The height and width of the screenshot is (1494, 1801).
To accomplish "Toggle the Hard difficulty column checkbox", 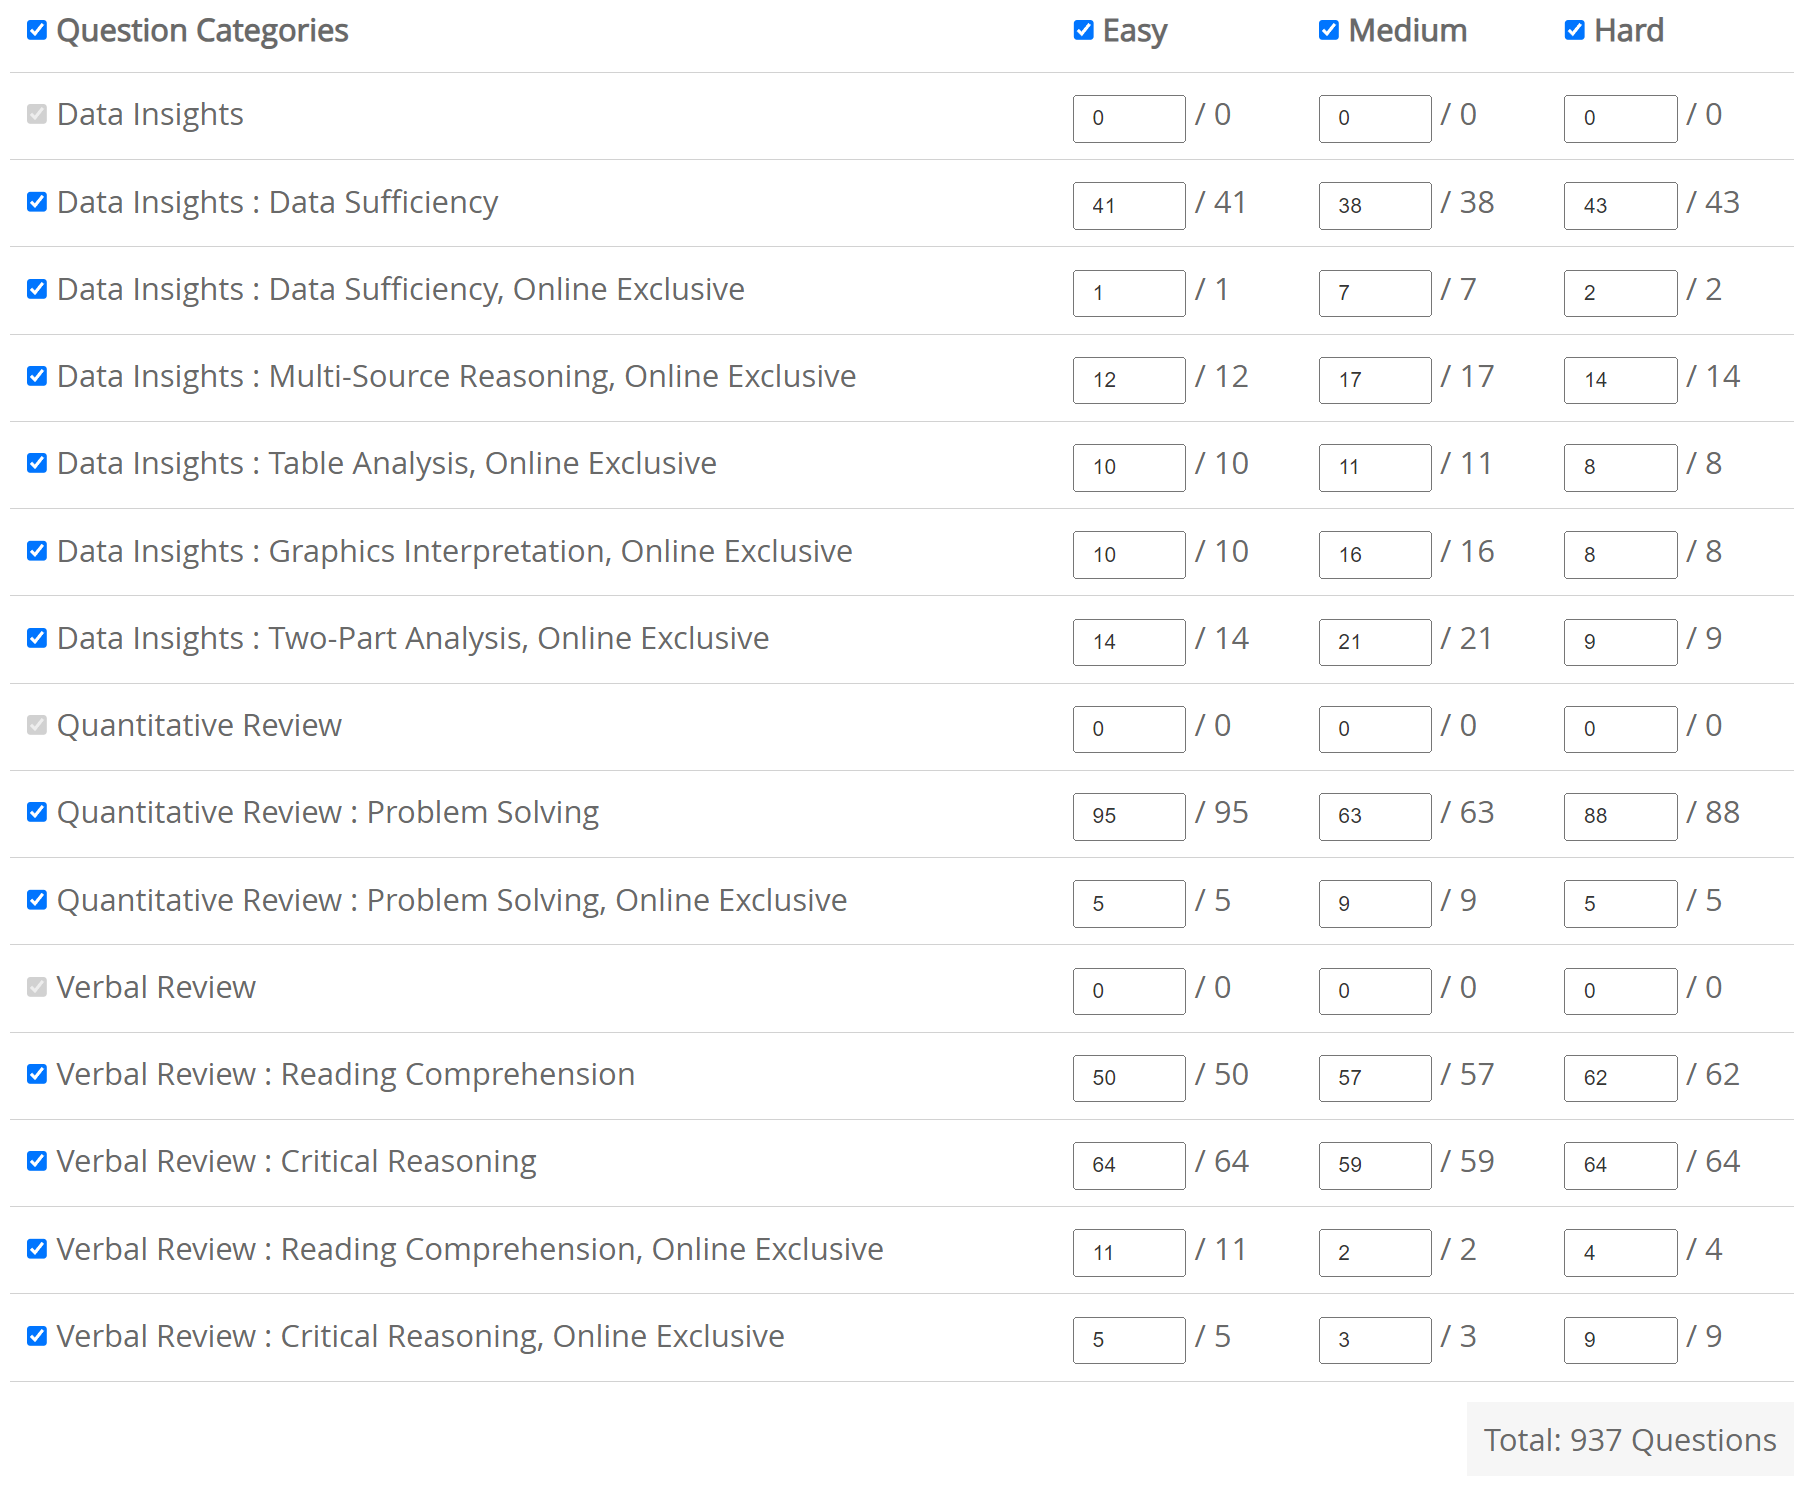I will [x=1575, y=30].
